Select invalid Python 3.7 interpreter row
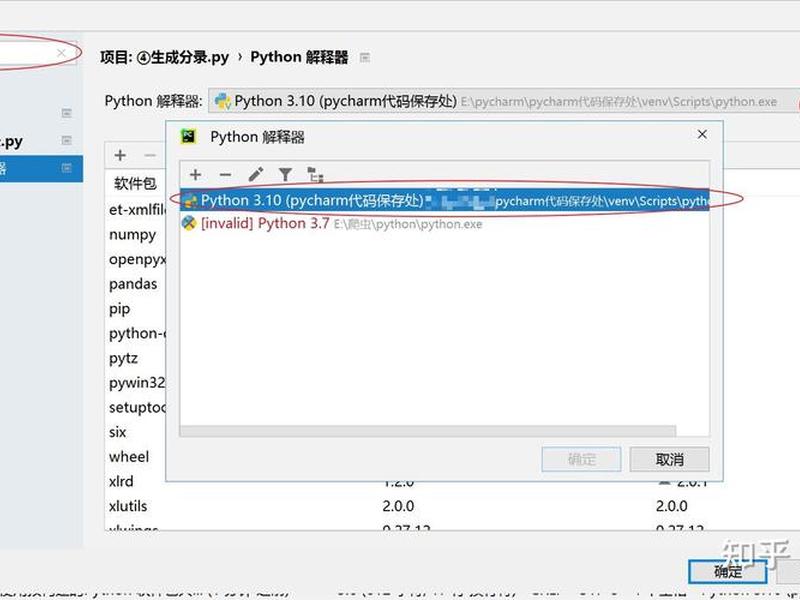Screen dimensions: 800x600 point(444,223)
